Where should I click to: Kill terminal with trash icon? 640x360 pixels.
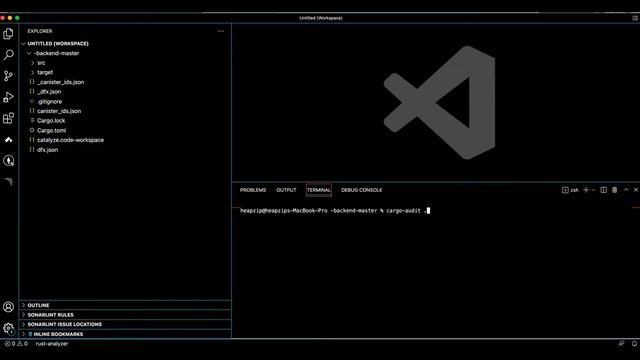pos(615,190)
